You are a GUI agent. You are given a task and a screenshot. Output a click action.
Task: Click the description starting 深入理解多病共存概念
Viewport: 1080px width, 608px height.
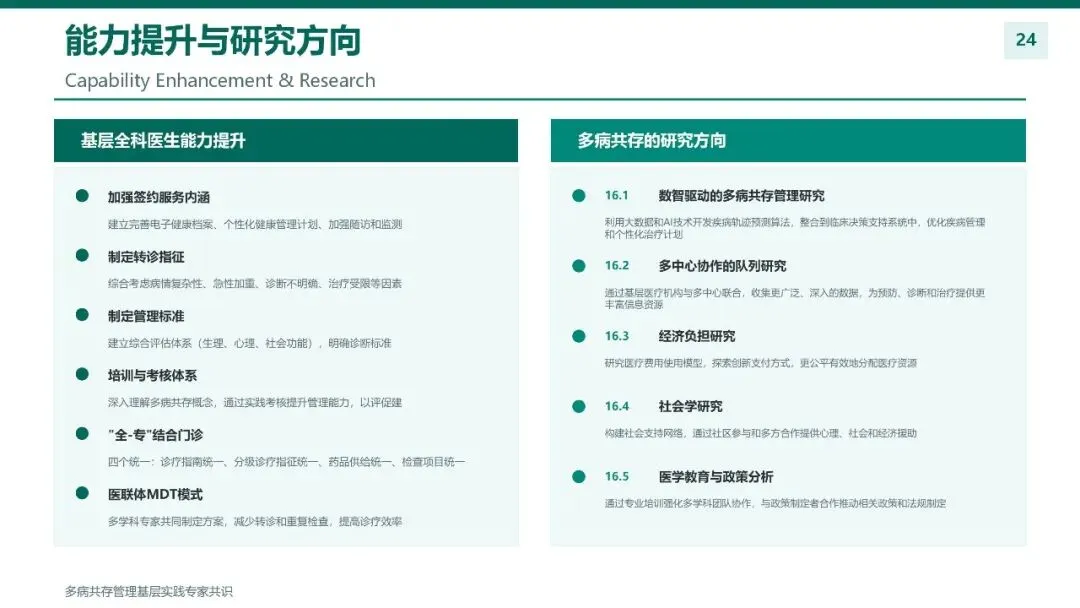[x=255, y=402]
